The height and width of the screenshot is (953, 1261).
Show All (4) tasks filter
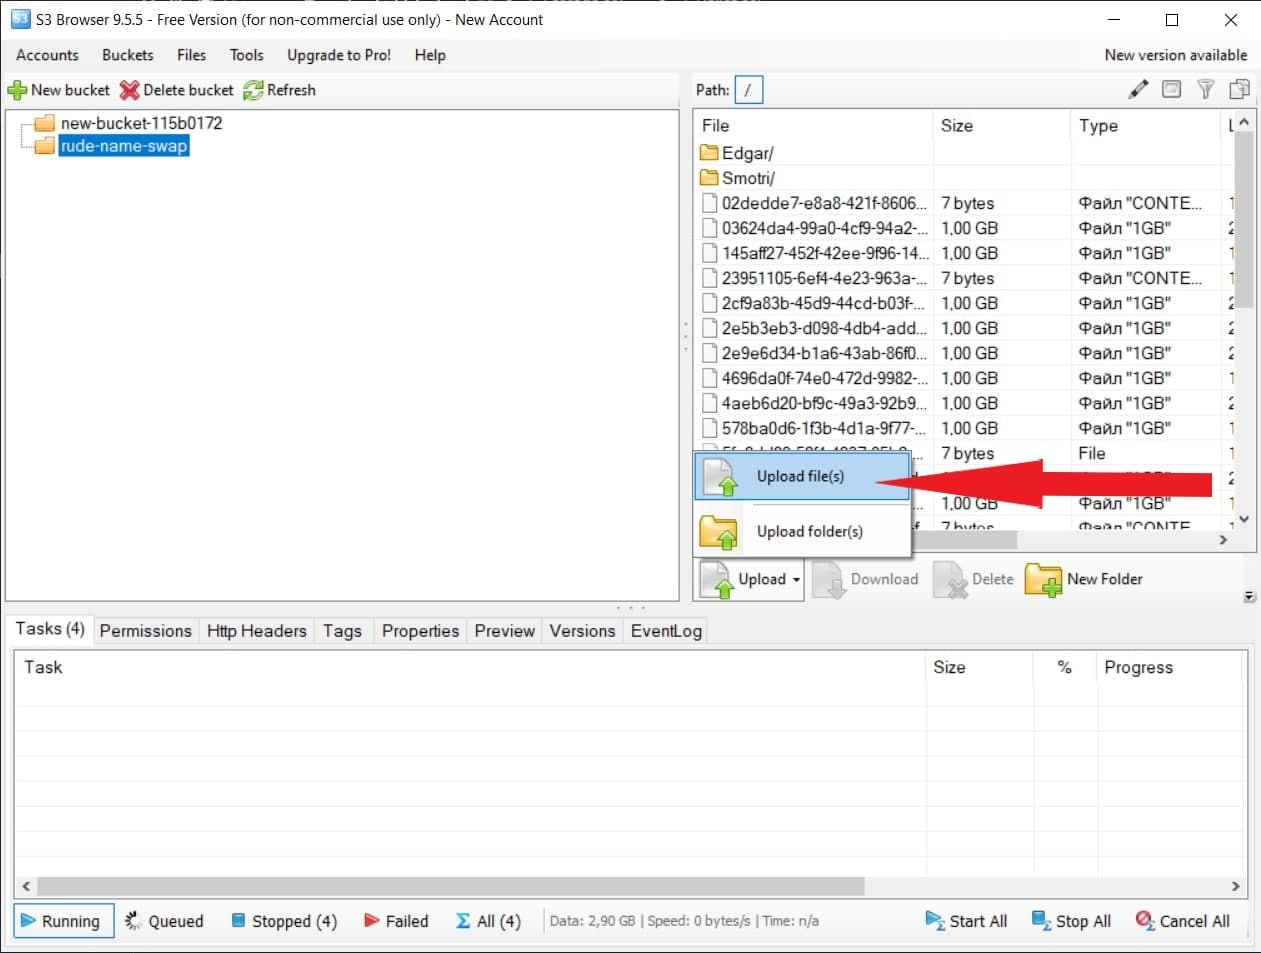click(488, 921)
